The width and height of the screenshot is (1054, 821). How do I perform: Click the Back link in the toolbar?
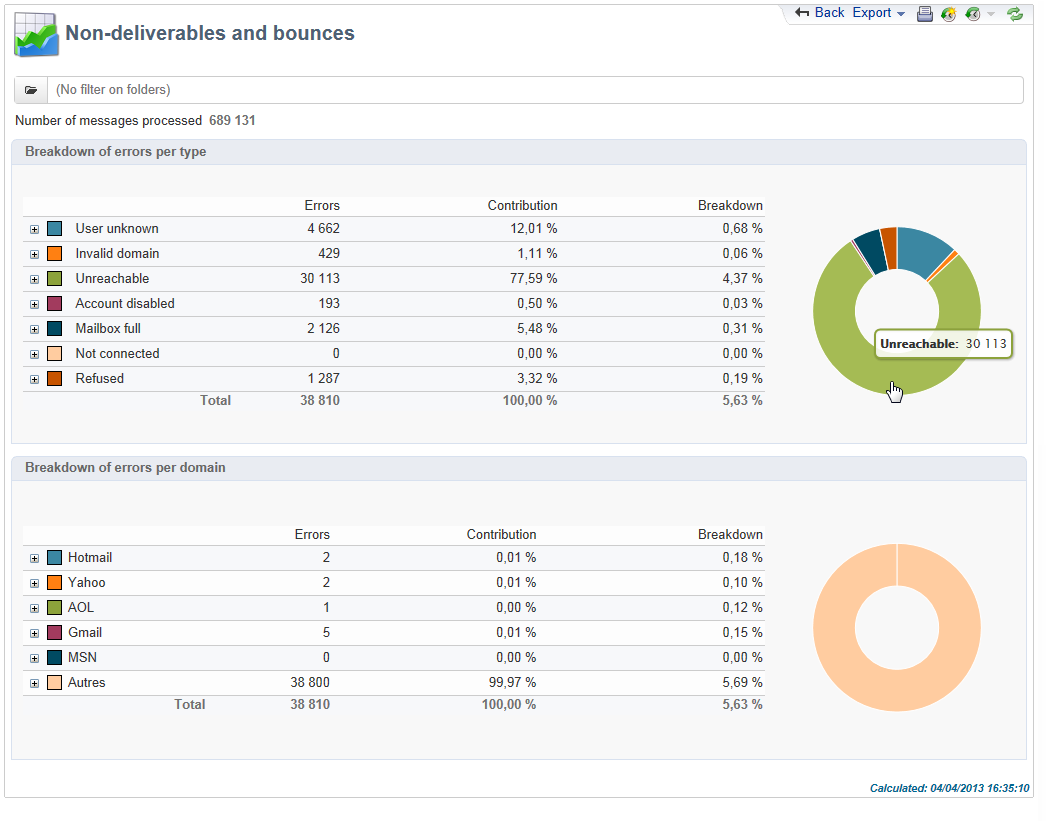tap(820, 13)
